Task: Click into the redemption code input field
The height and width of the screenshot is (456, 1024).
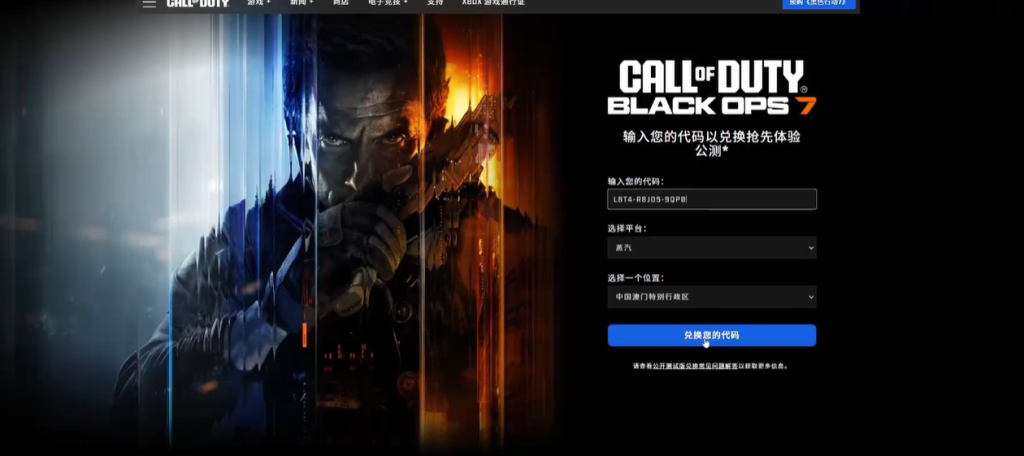Action: pos(711,199)
